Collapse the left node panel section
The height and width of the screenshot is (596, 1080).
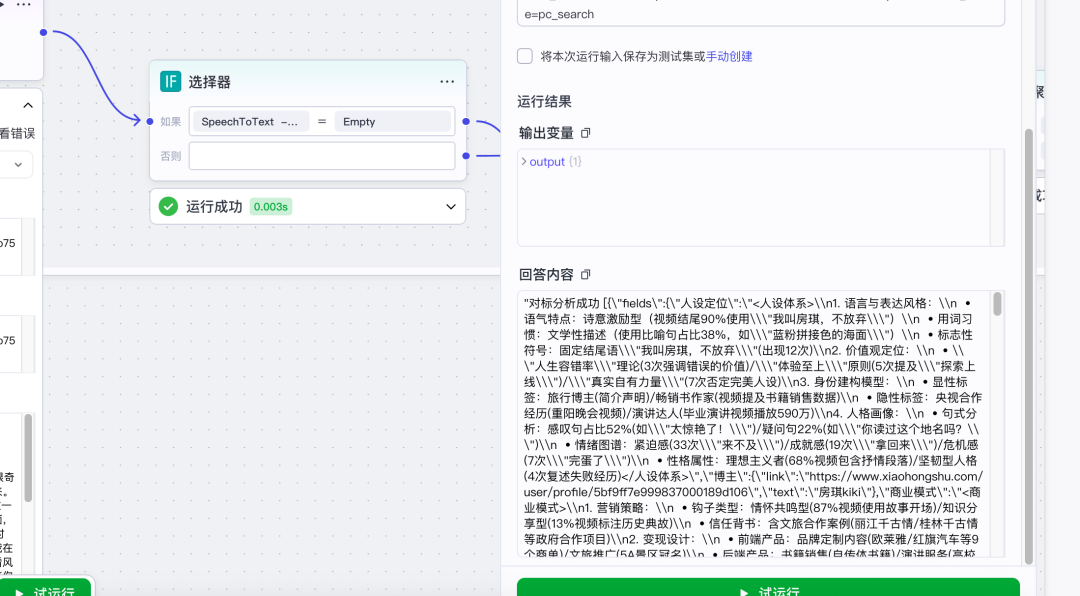pos(27,105)
